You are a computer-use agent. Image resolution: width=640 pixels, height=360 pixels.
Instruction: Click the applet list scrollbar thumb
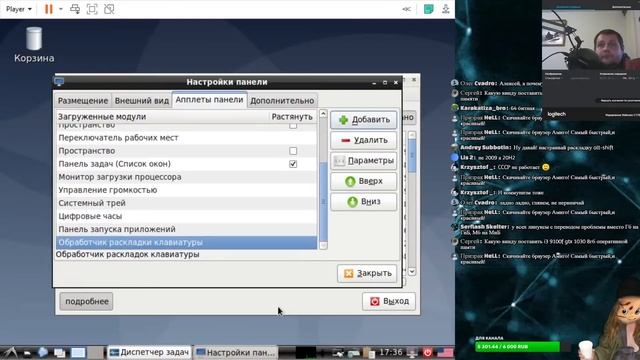(x=323, y=201)
